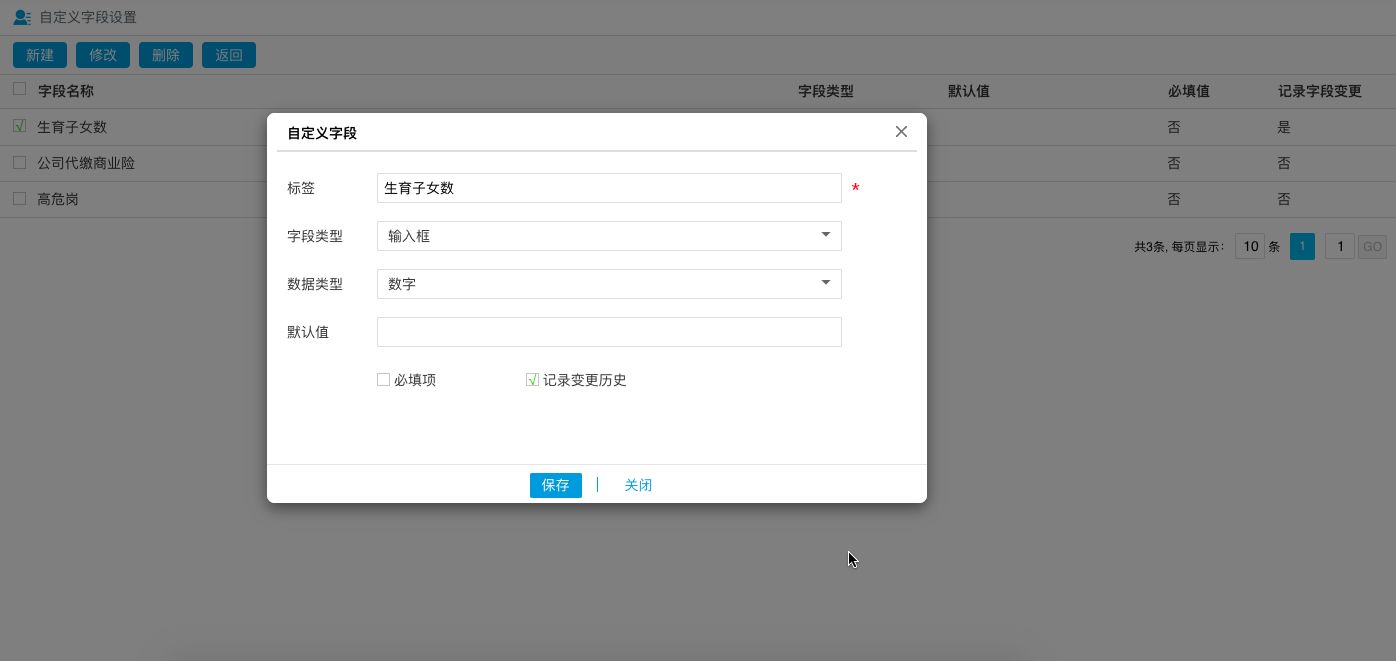This screenshot has height=661, width=1396.
Task: Click the 保存 button
Action: (555, 485)
